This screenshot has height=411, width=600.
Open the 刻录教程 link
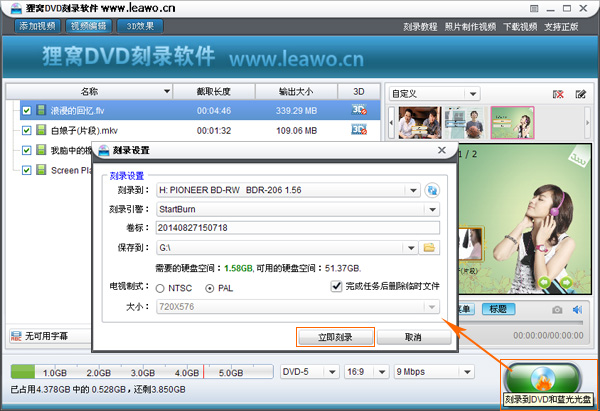point(420,27)
